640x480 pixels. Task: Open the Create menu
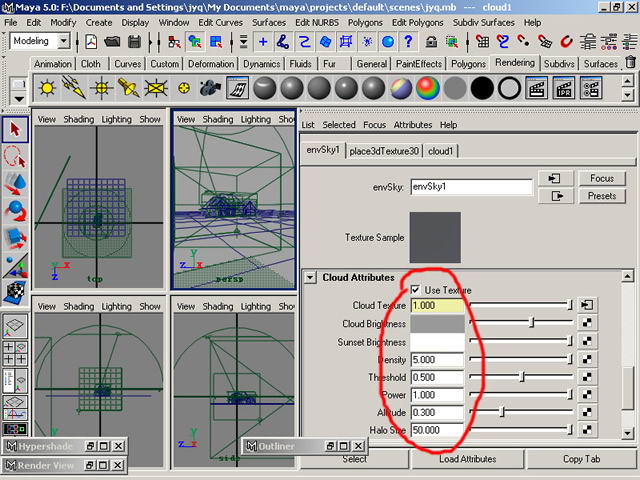[99, 22]
